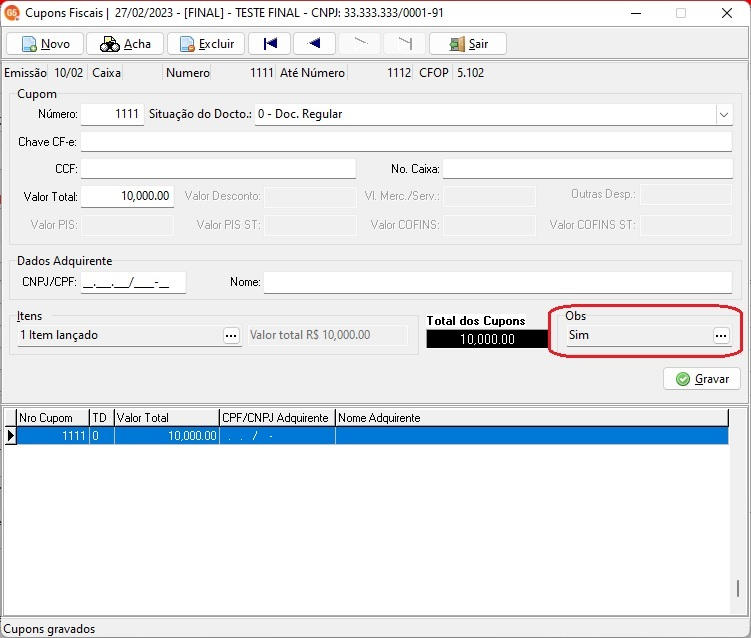The height and width of the screenshot is (638, 751).
Task: Click grid row indicator arrow
Action: (11, 436)
